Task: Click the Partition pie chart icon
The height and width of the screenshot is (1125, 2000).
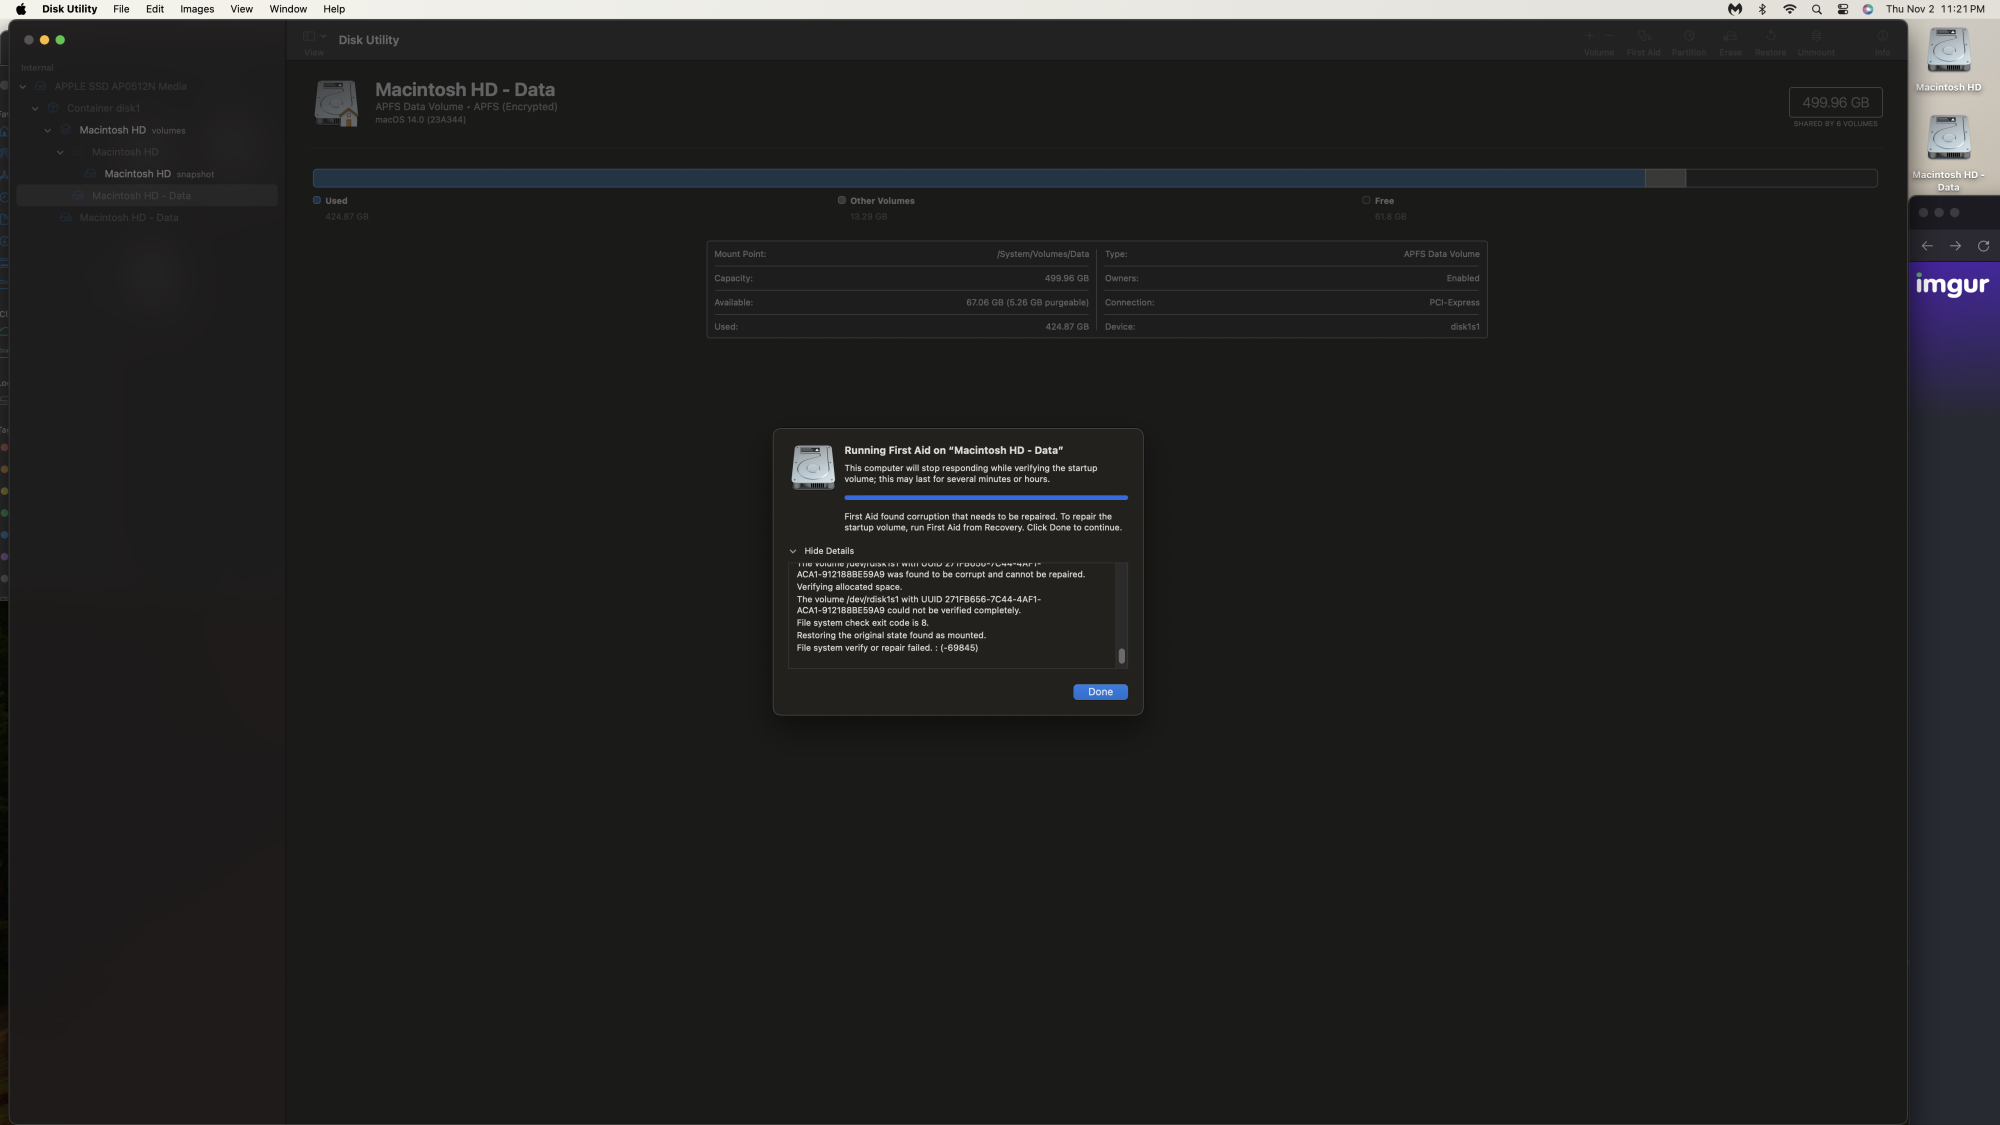Action: point(1689,37)
